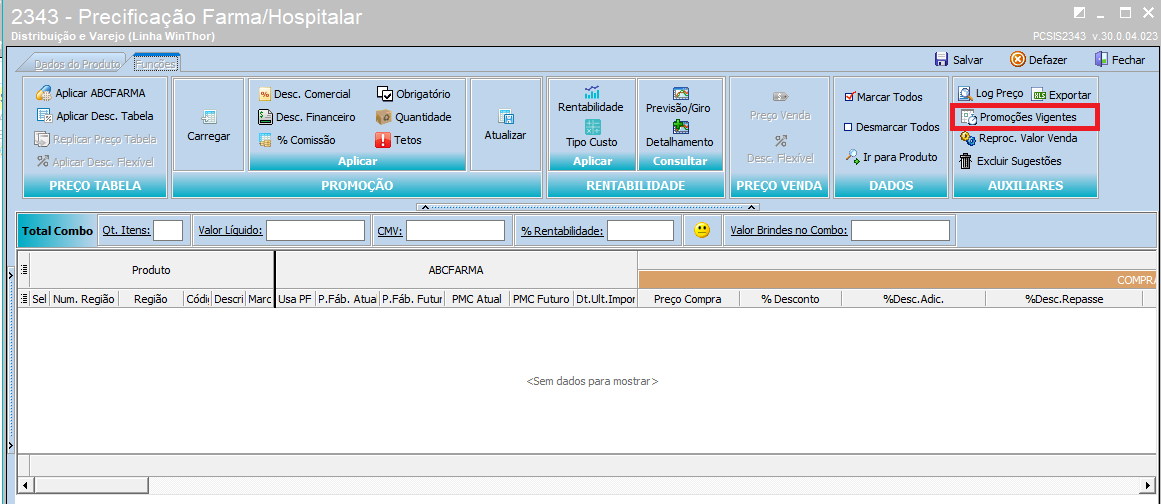Click %Desc.Adic. column header

[914, 298]
